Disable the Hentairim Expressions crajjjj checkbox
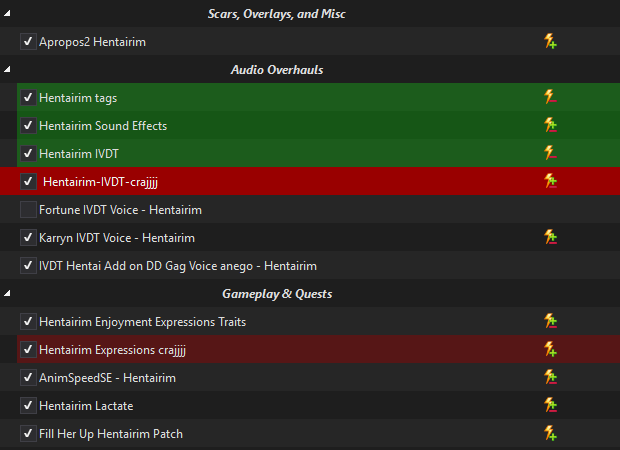 (28, 350)
